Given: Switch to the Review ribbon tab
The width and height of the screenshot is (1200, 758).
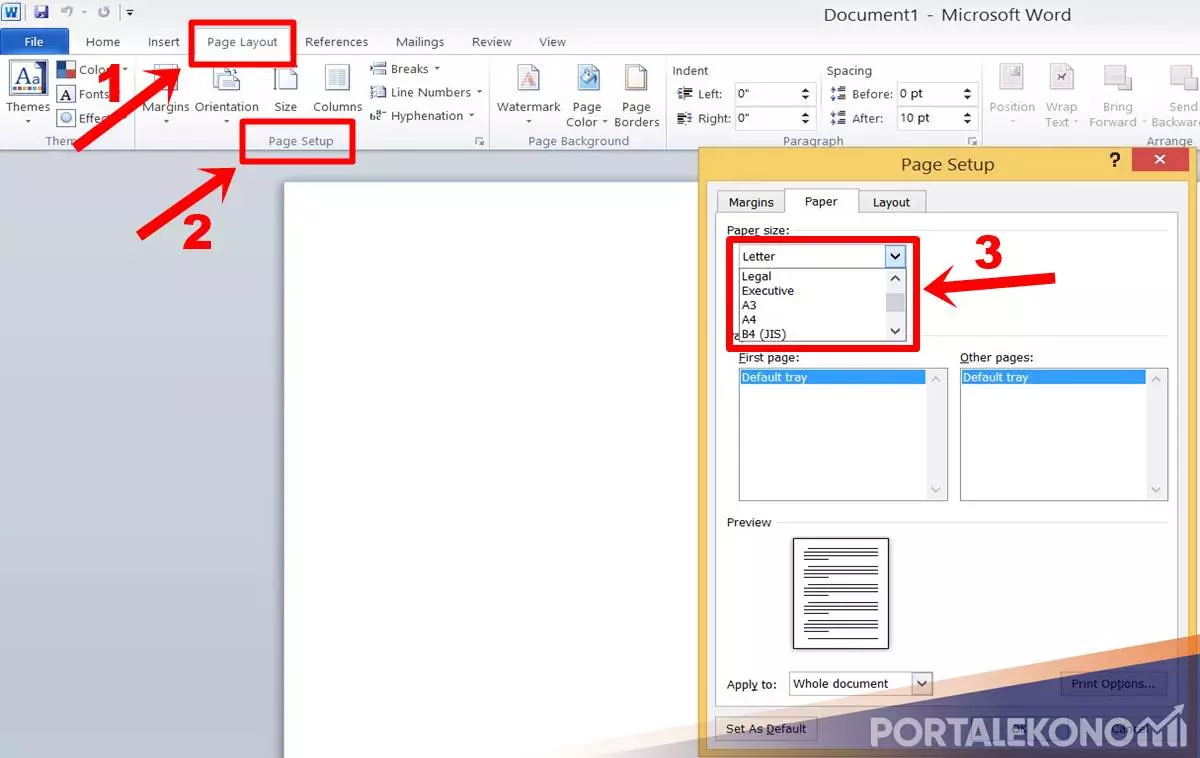Looking at the screenshot, I should pos(492,42).
